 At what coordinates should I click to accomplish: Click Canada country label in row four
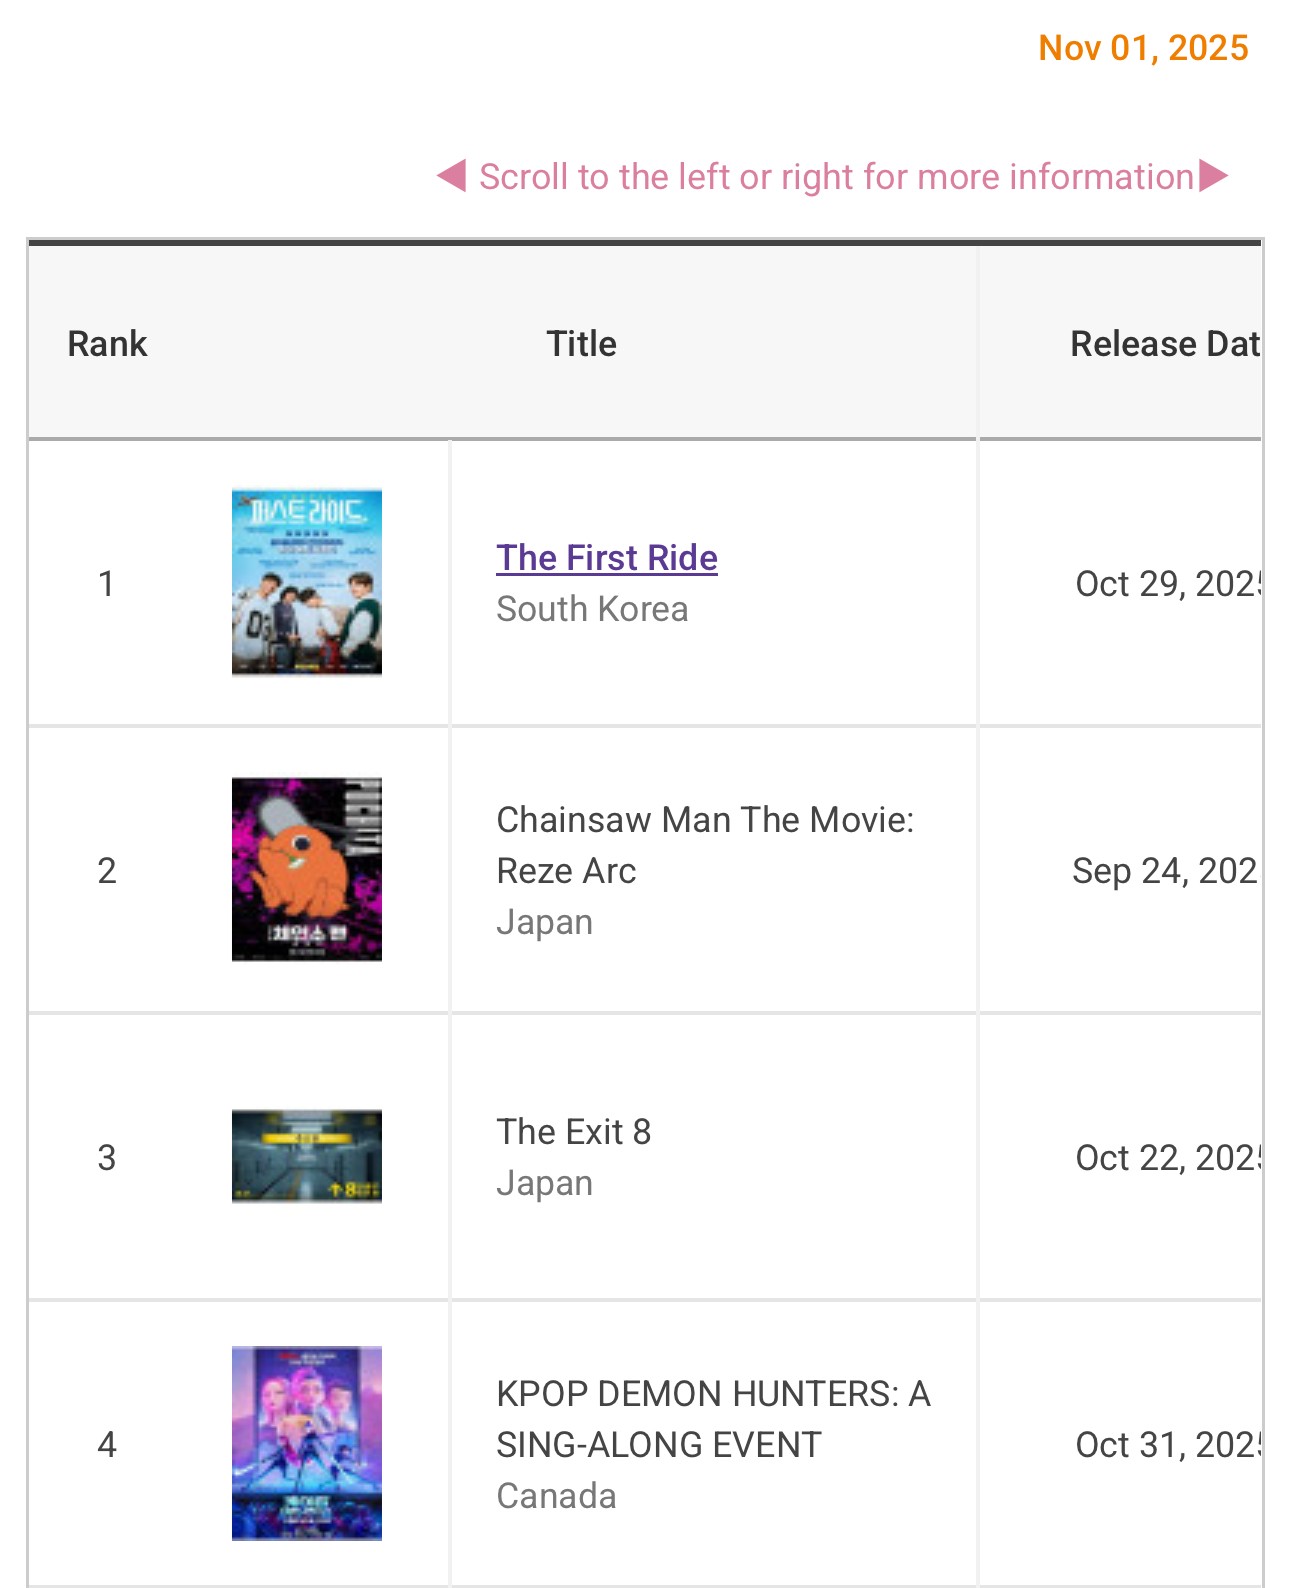click(x=556, y=1496)
